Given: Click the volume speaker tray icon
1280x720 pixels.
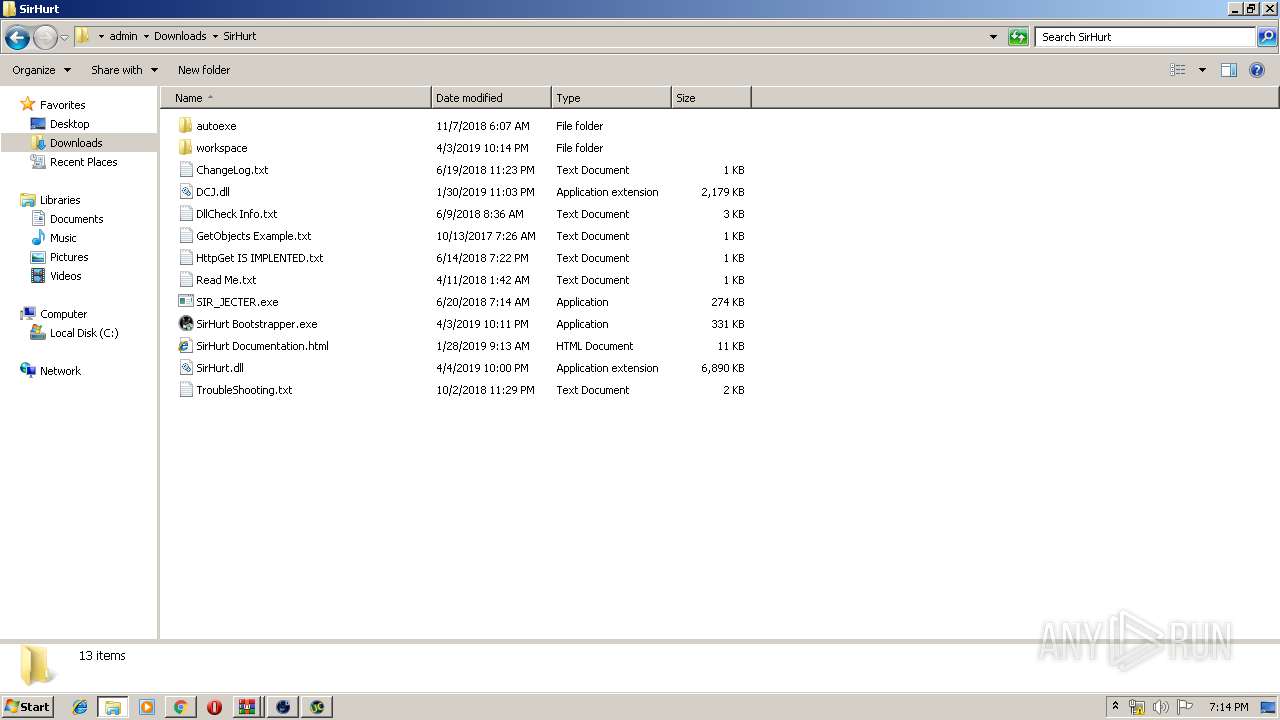Looking at the screenshot, I should tap(1161, 707).
